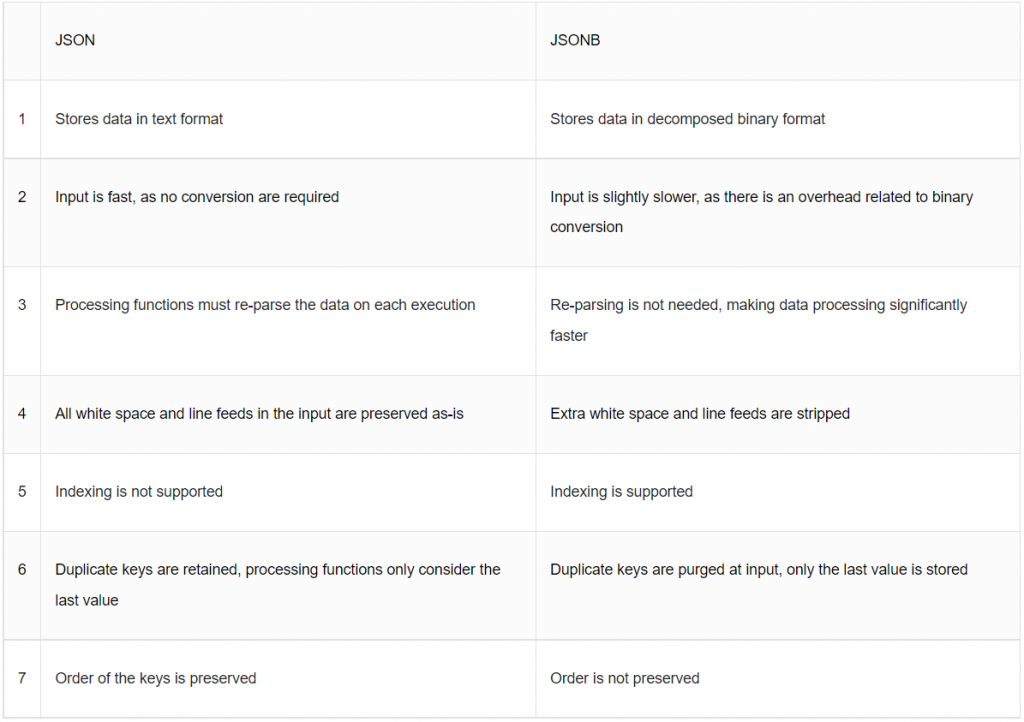
Task: Select row number 5 cell
Action: [22, 492]
